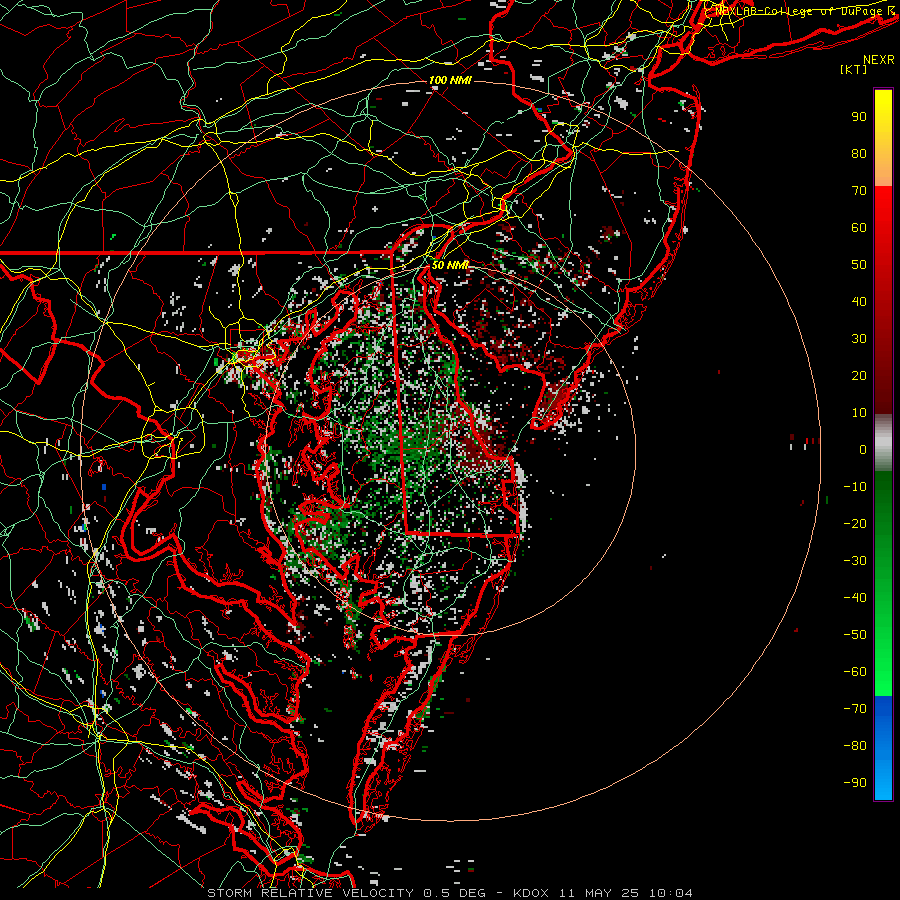Select the positive 40 scale value
The height and width of the screenshot is (900, 900).
(859, 302)
